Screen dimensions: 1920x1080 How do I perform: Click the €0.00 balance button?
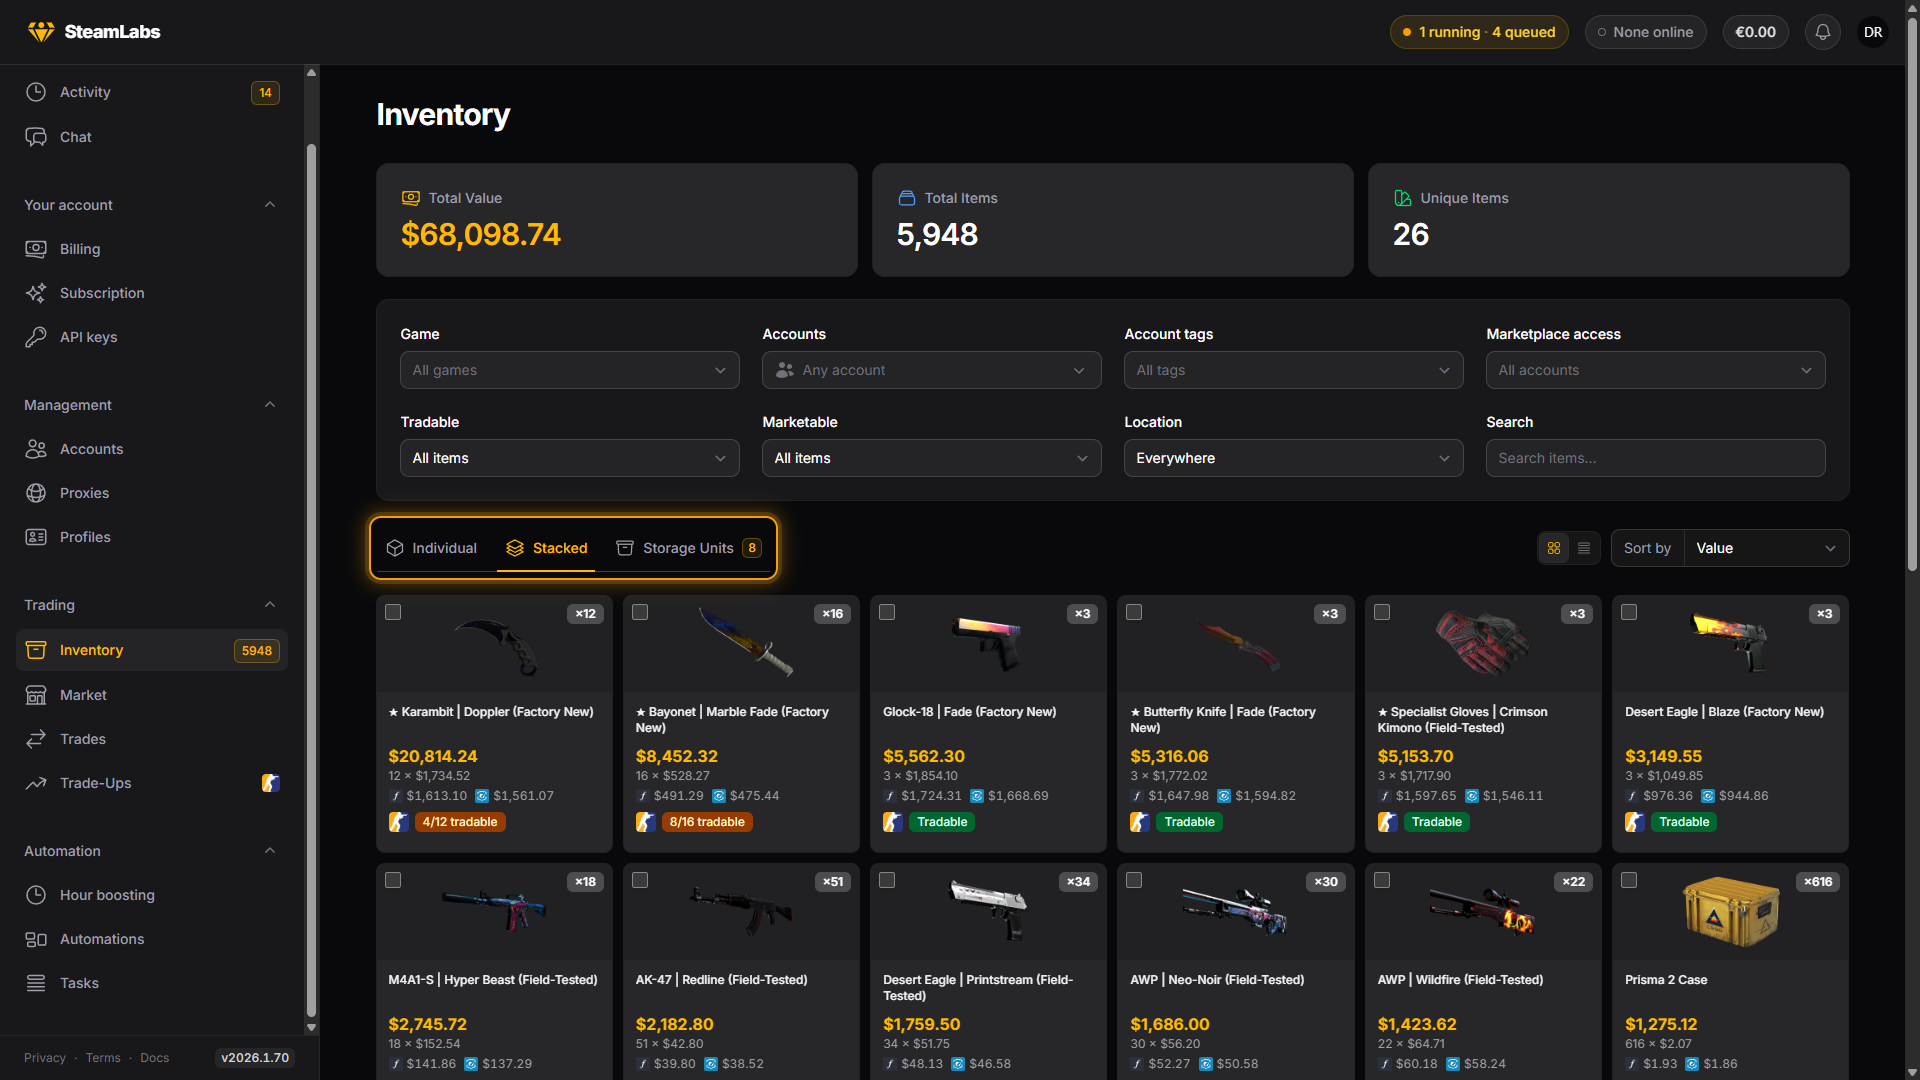1755,32
